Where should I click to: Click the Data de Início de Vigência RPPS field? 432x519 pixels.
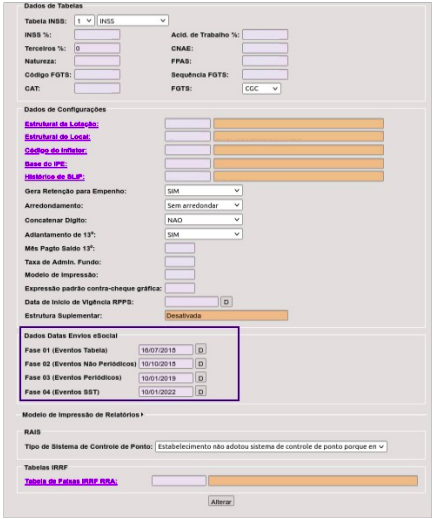pyautogui.click(x=192, y=302)
